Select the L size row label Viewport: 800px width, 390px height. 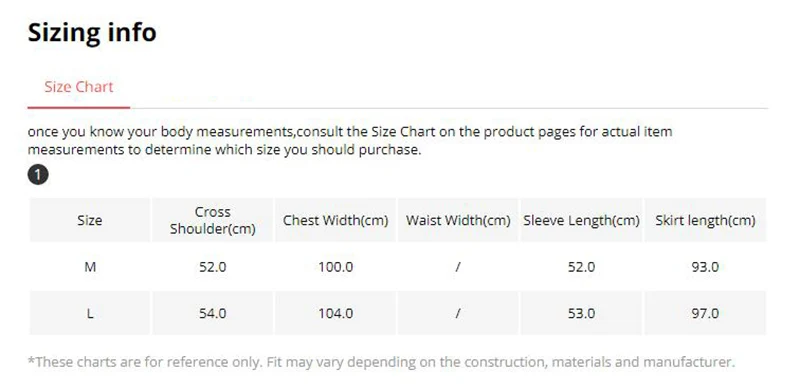(90, 313)
